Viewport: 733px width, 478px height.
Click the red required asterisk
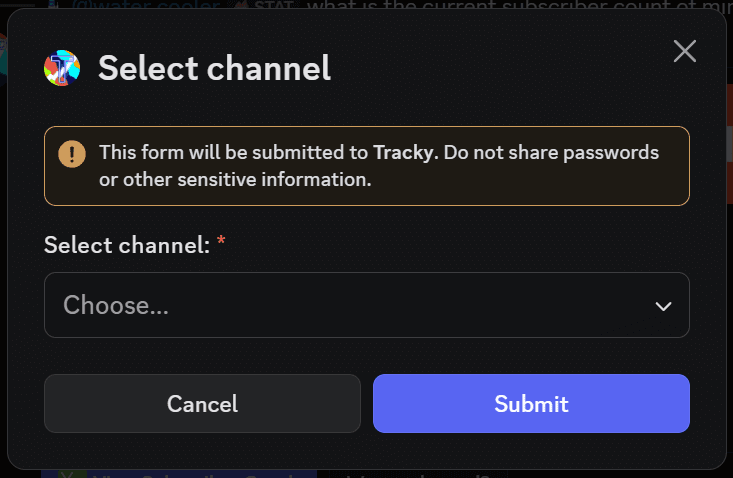[x=221, y=242]
